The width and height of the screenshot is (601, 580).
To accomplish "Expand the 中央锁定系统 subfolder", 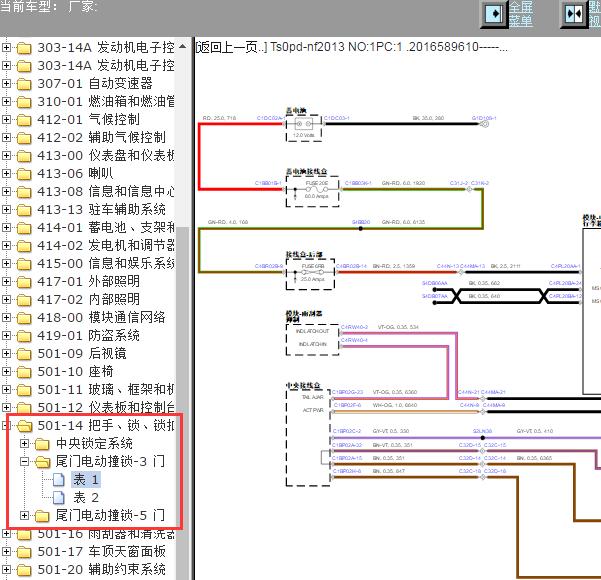I will (x=25, y=444).
